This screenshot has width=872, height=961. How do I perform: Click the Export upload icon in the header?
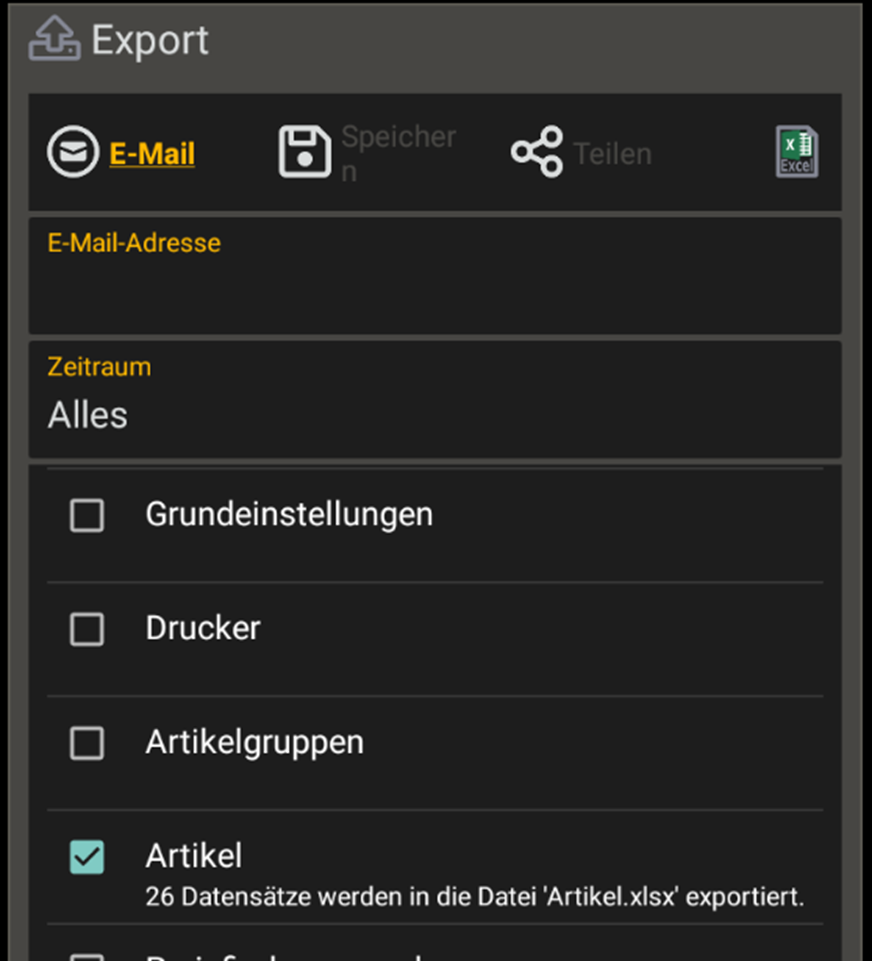coord(54,40)
